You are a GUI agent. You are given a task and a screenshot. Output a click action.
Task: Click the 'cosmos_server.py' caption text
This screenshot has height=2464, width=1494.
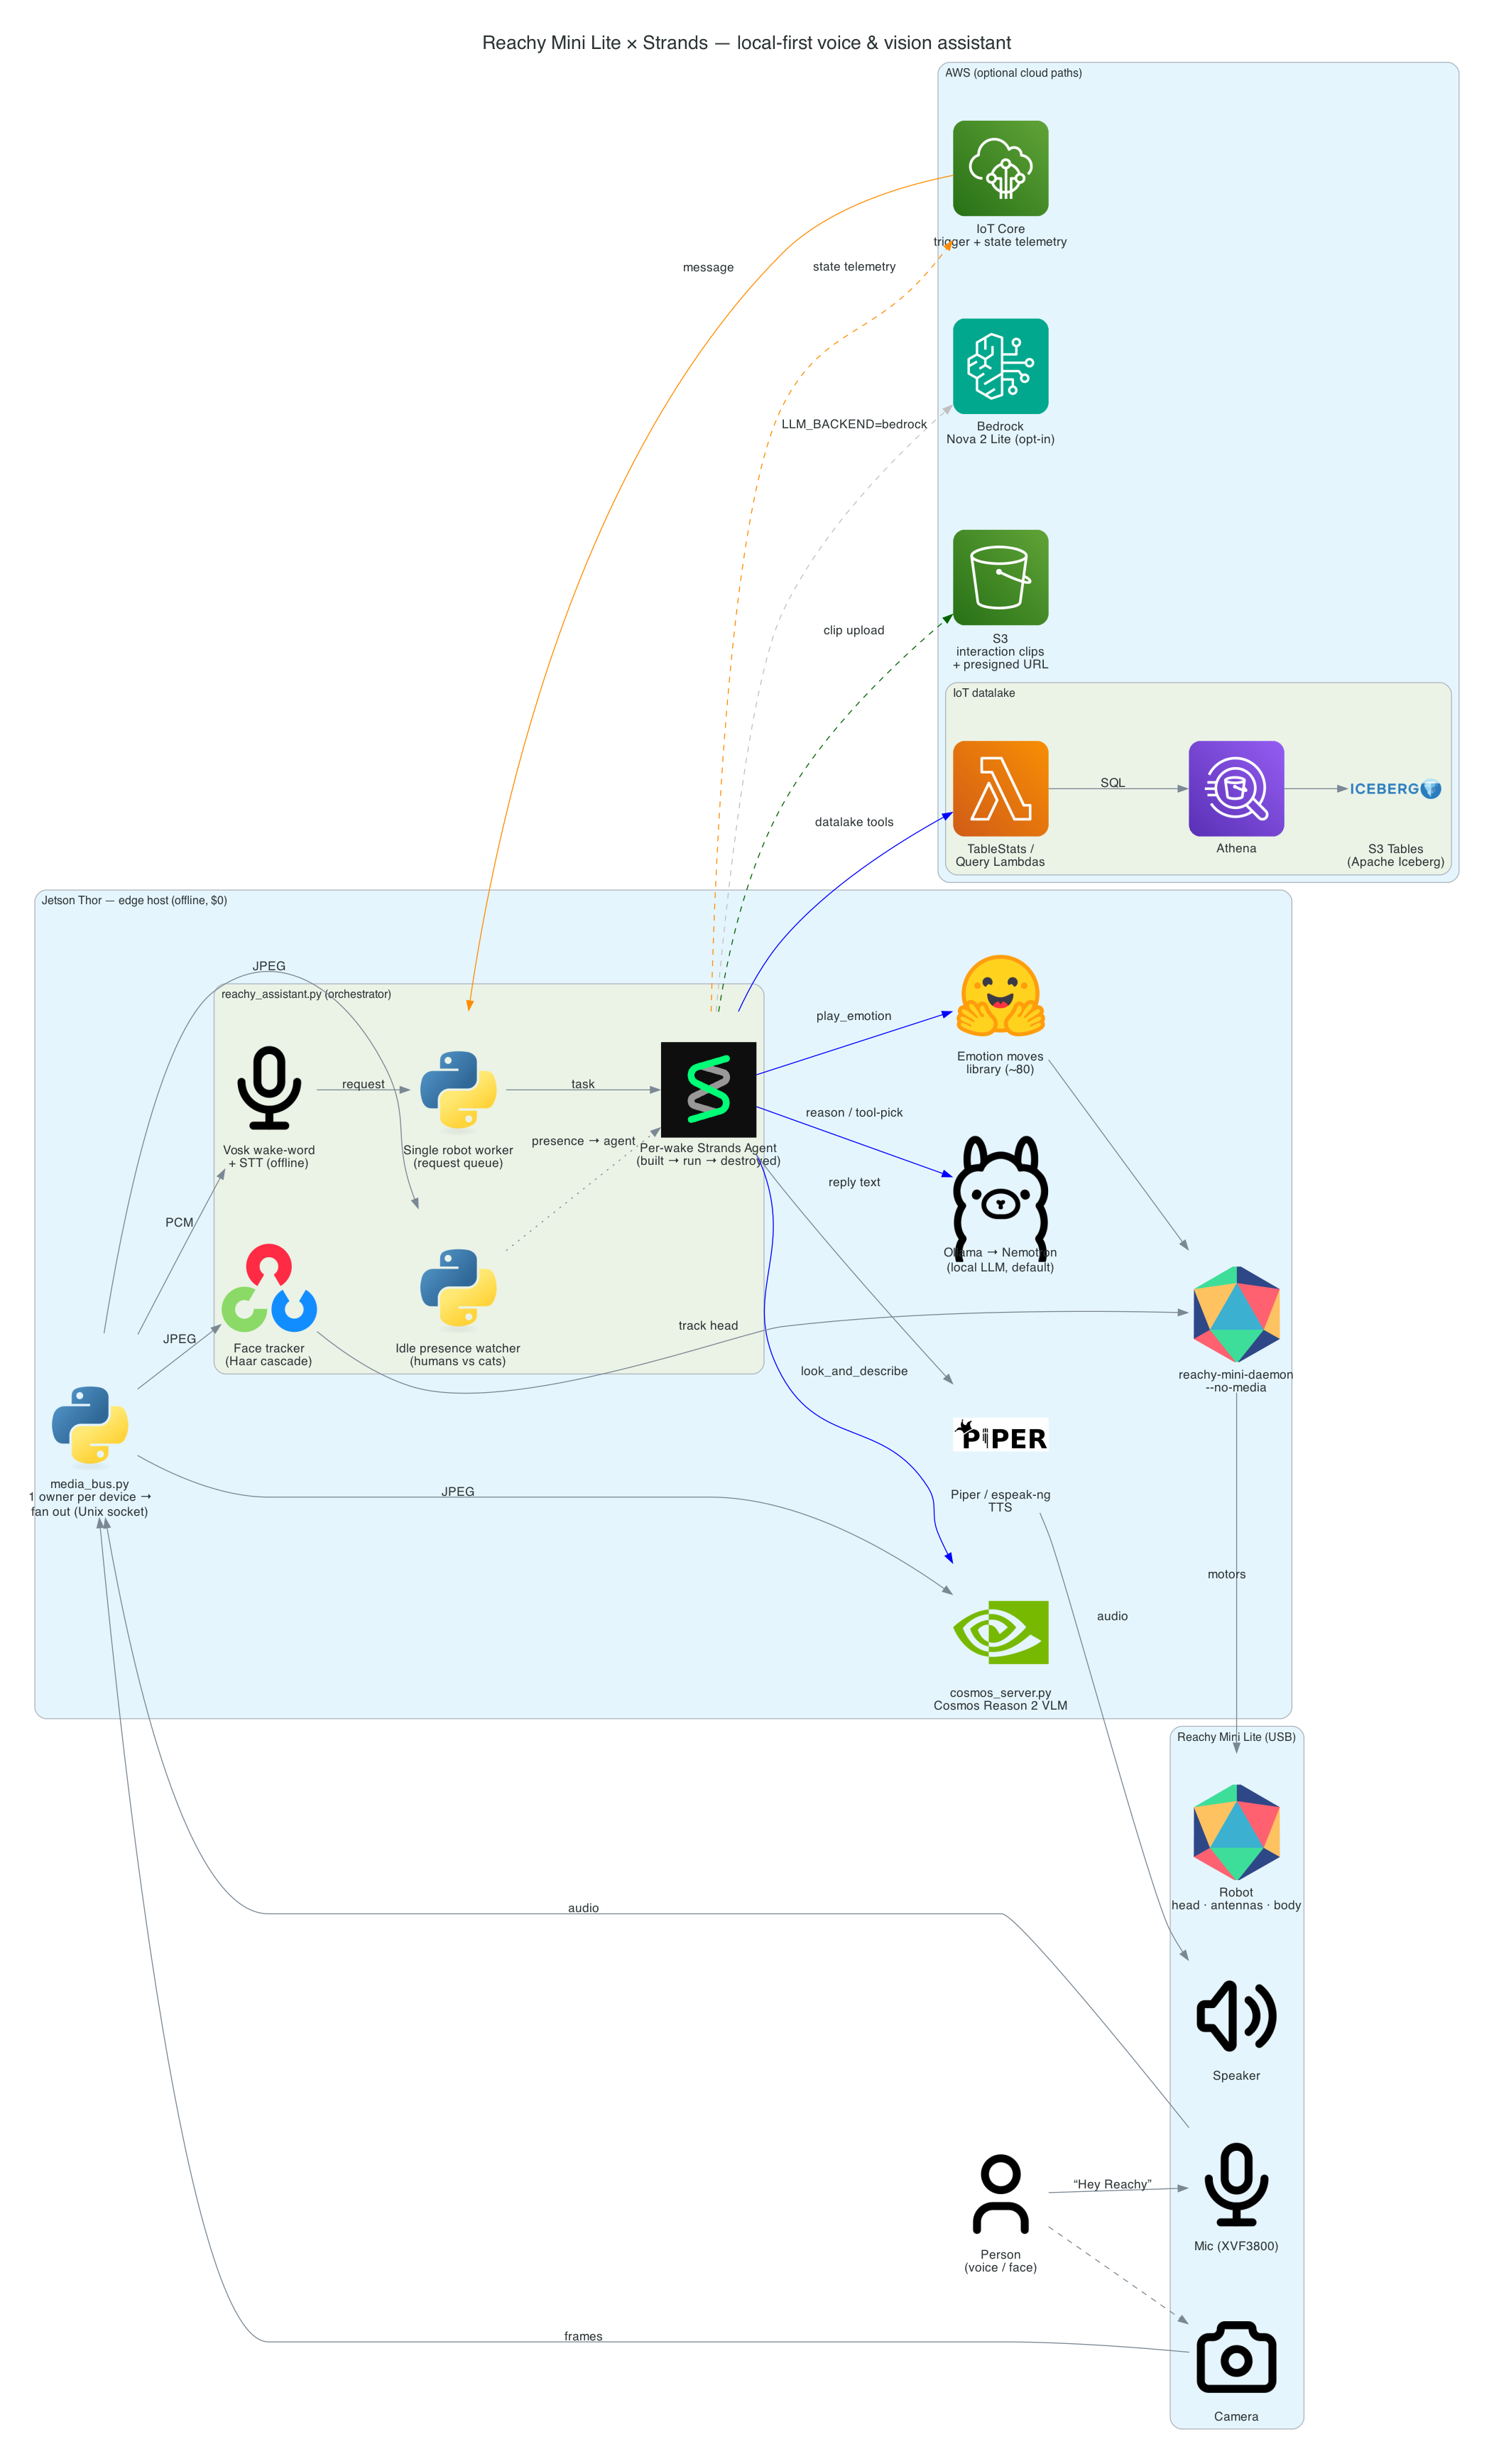1000,1693
